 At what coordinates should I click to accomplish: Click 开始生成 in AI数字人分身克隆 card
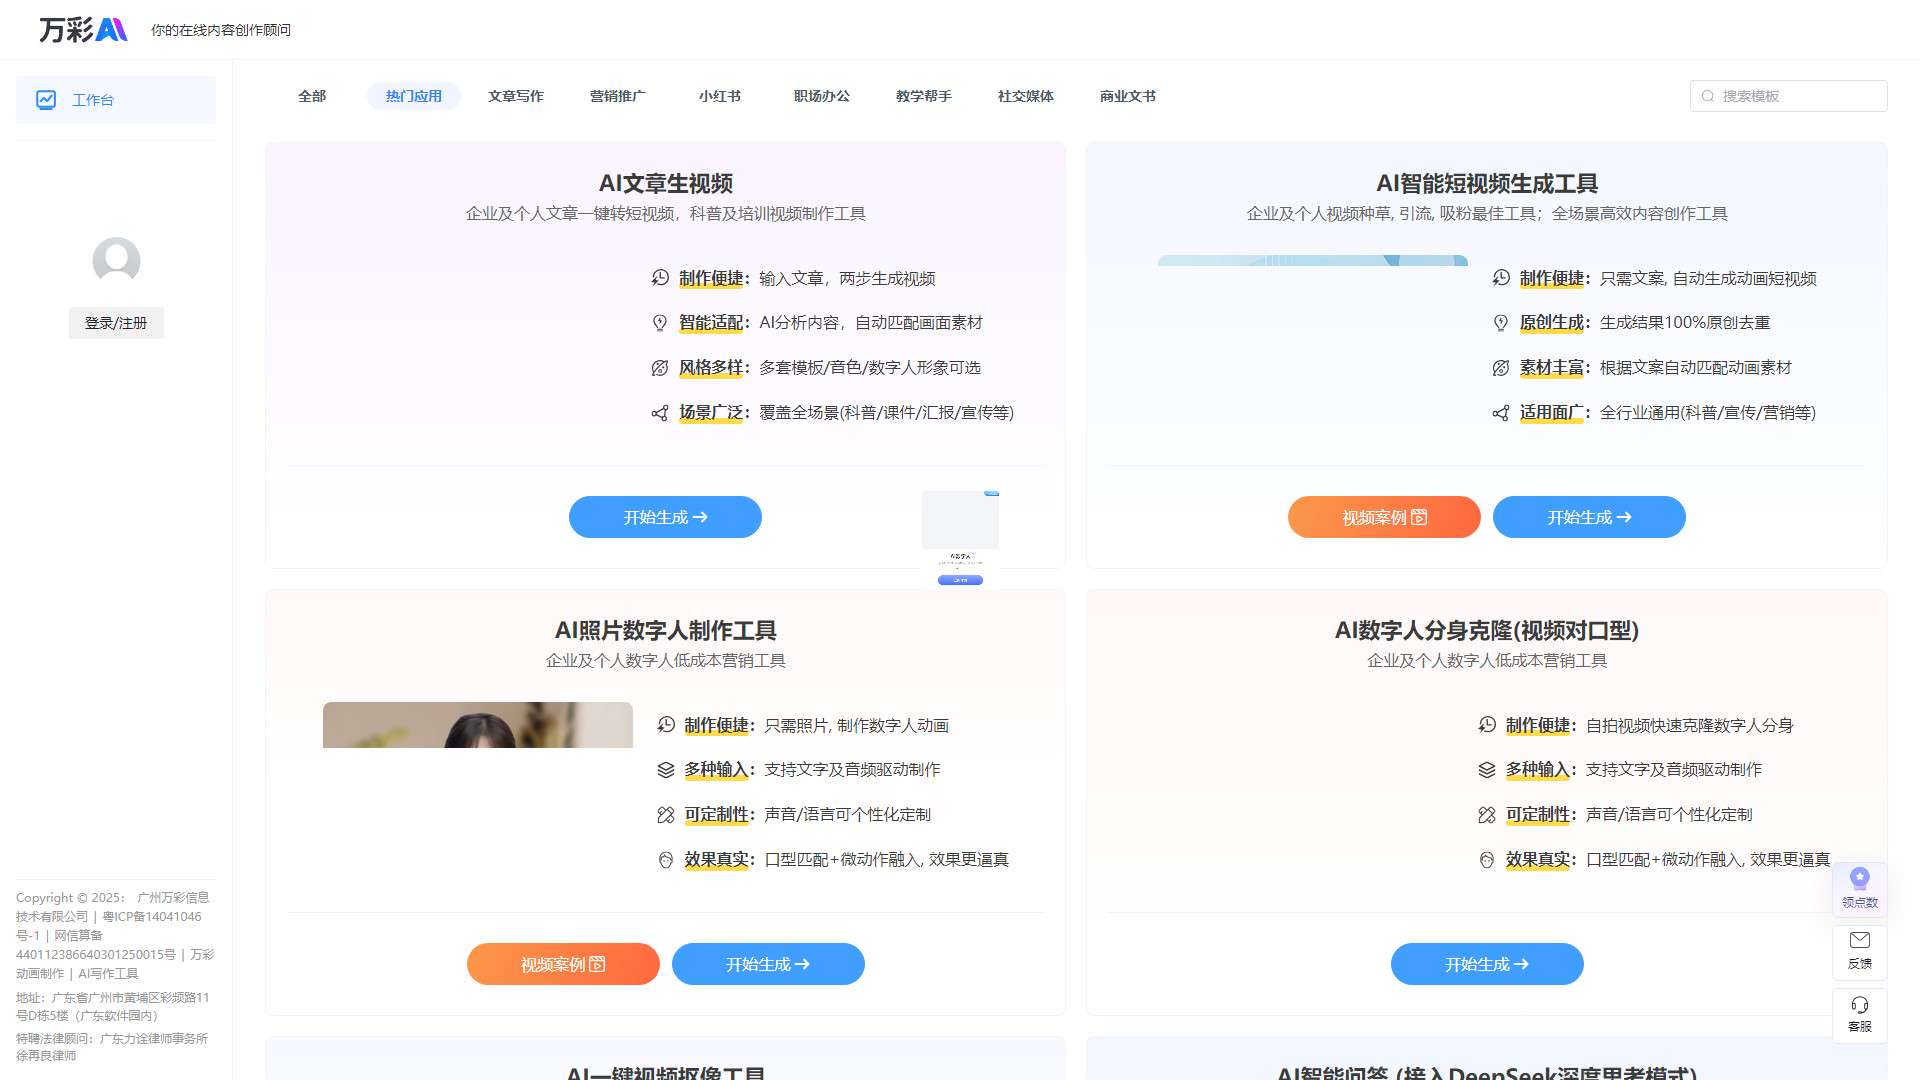pos(1487,964)
